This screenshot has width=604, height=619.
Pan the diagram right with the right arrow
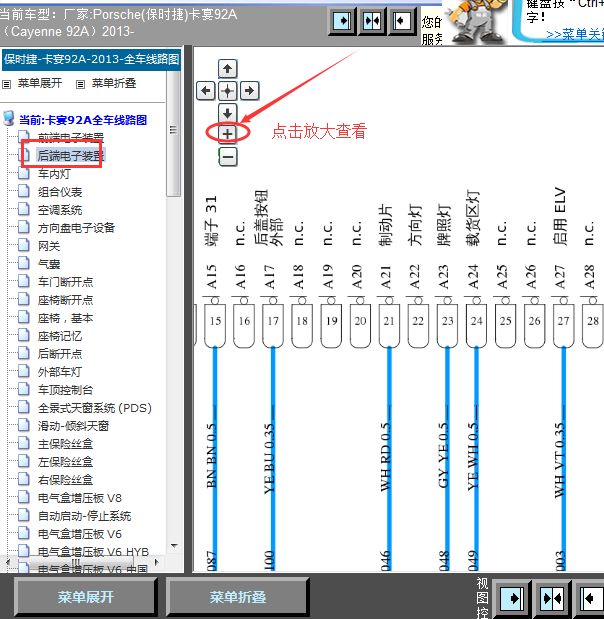point(249,91)
